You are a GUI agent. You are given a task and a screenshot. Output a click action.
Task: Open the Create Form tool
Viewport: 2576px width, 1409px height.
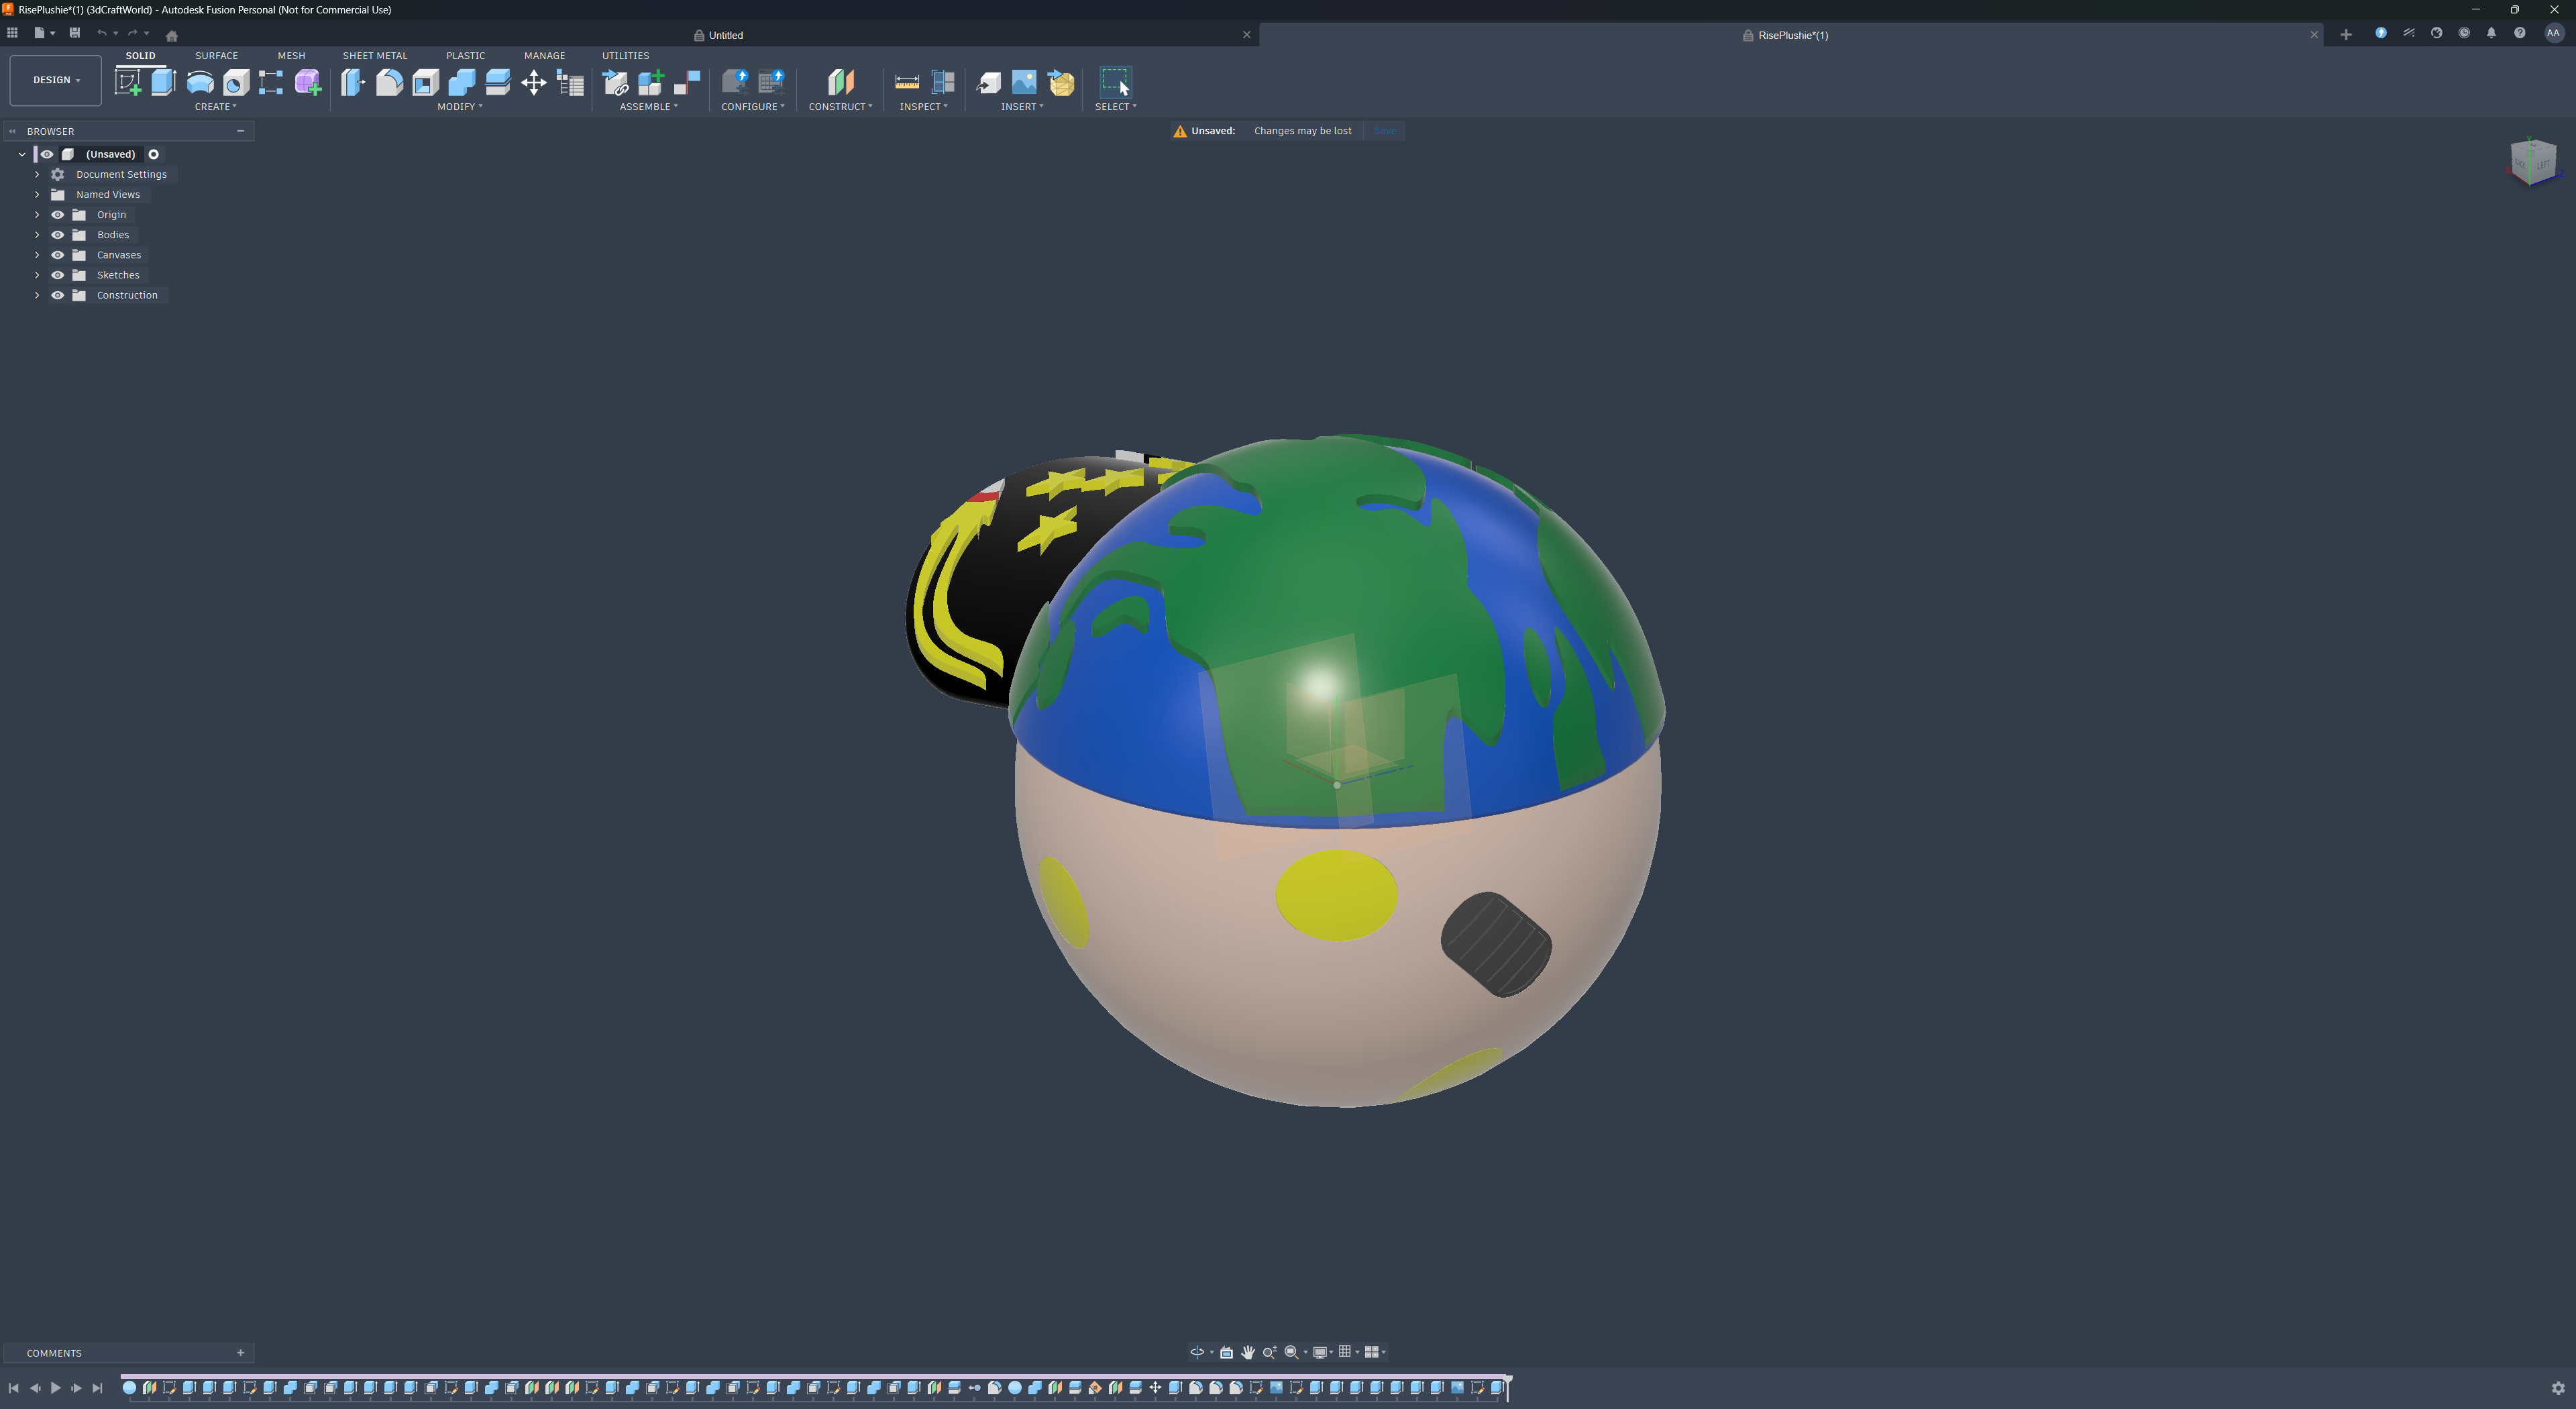(x=308, y=82)
